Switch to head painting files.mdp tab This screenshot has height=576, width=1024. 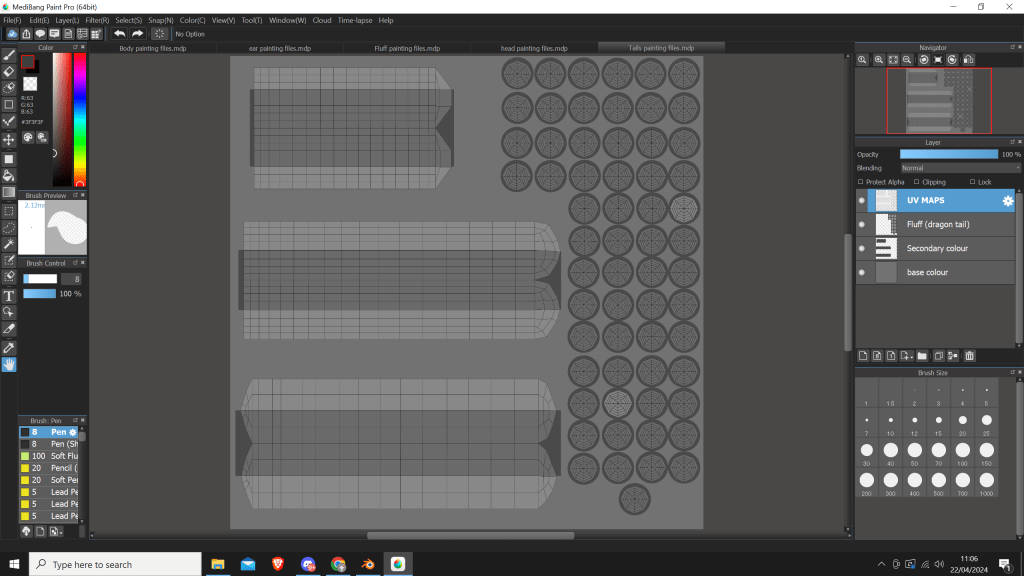(534, 48)
